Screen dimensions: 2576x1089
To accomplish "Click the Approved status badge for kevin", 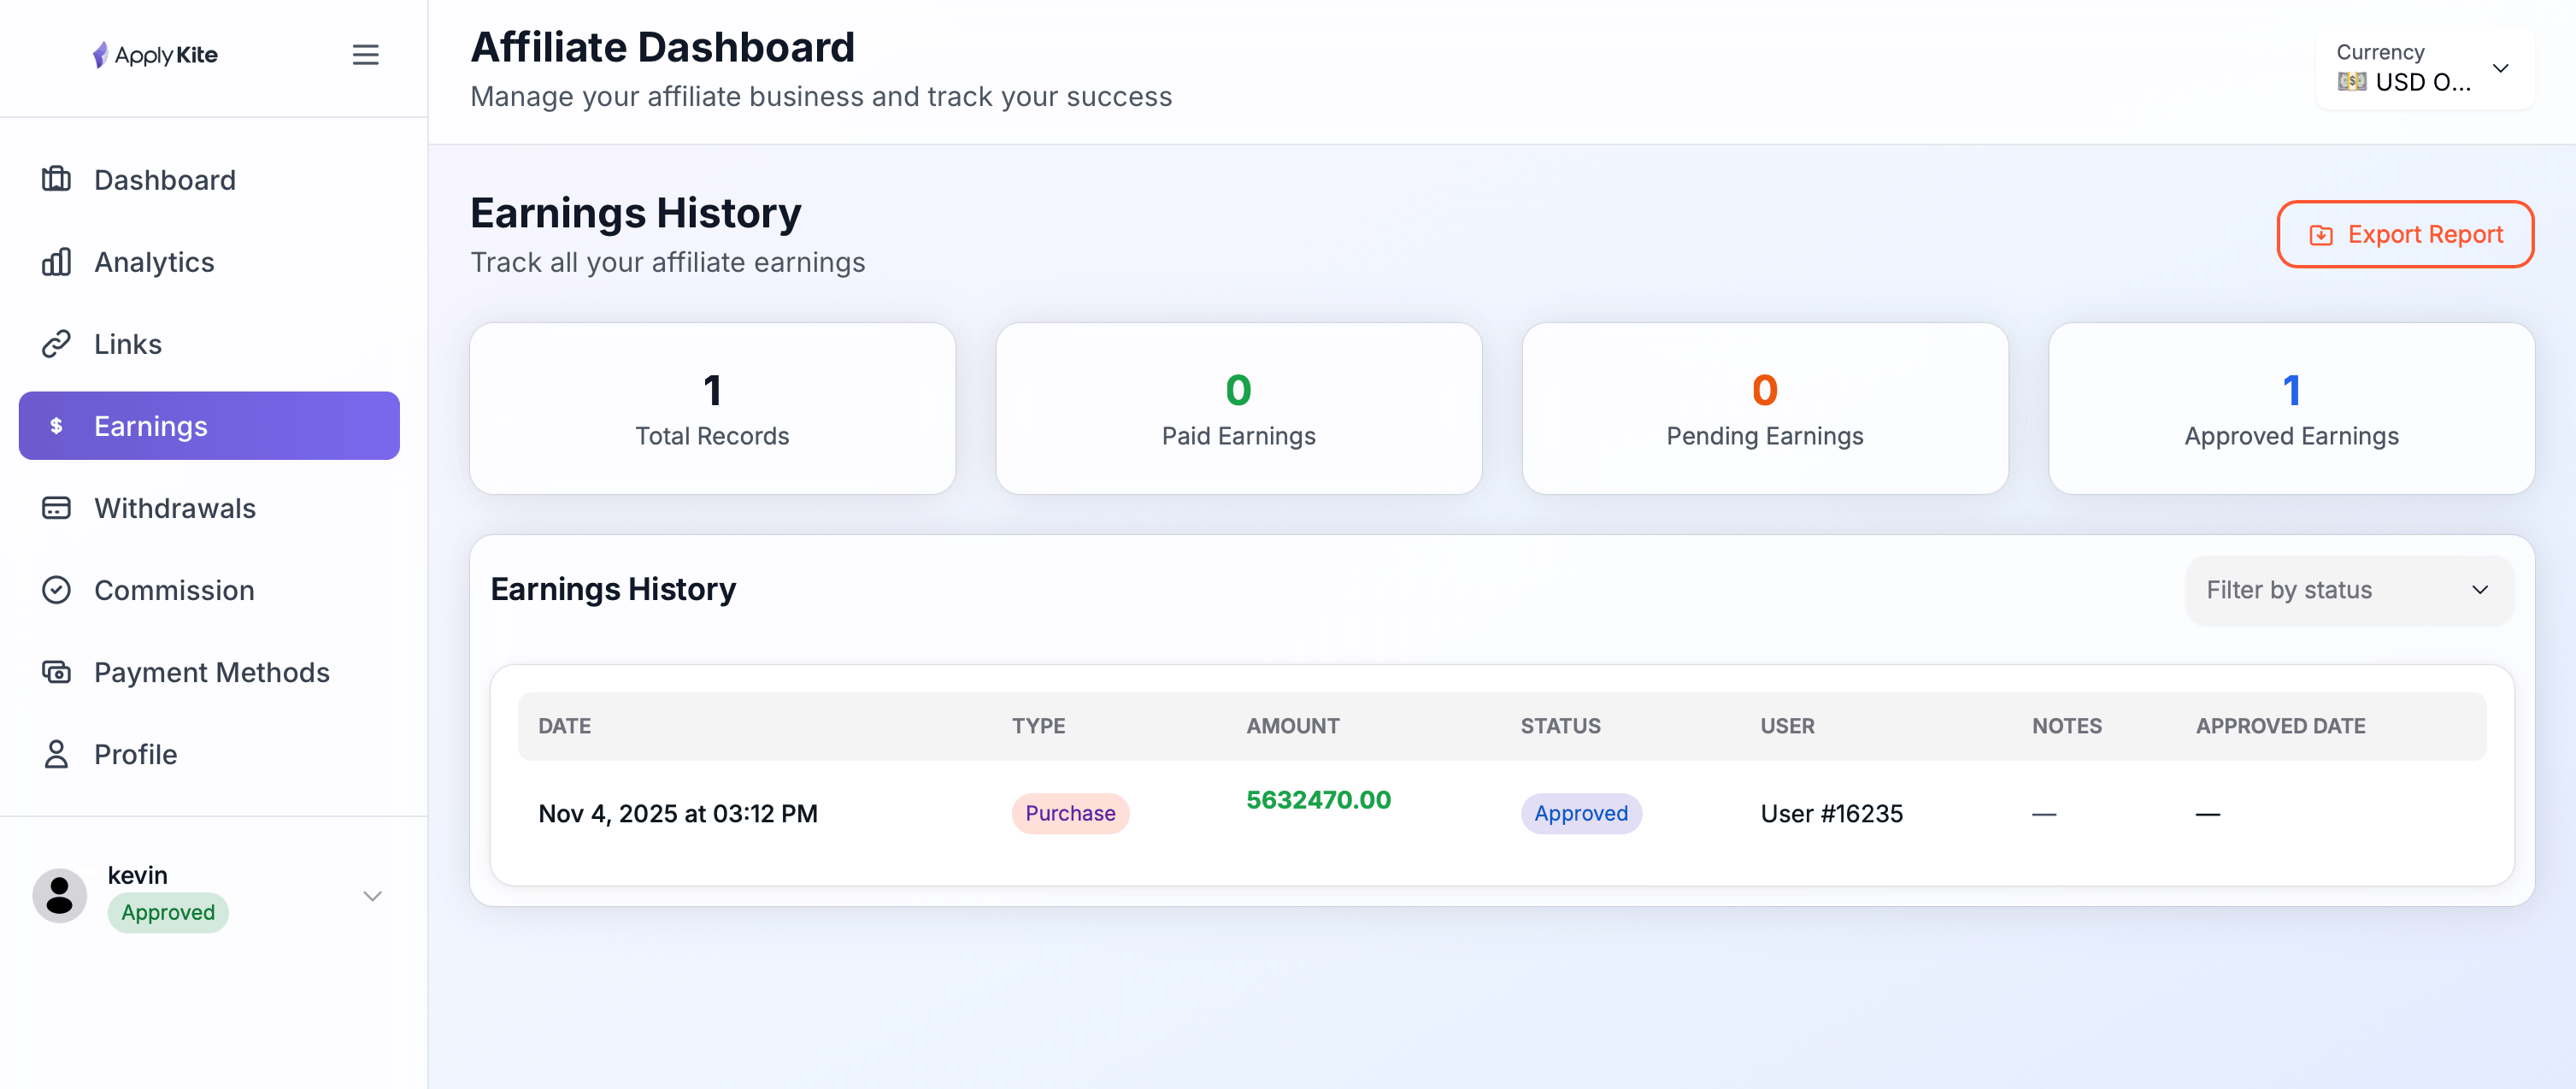I will click(167, 911).
